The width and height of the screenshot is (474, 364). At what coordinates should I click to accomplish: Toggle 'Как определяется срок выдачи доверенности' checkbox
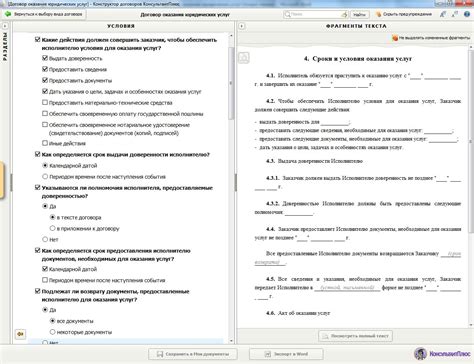tap(38, 154)
